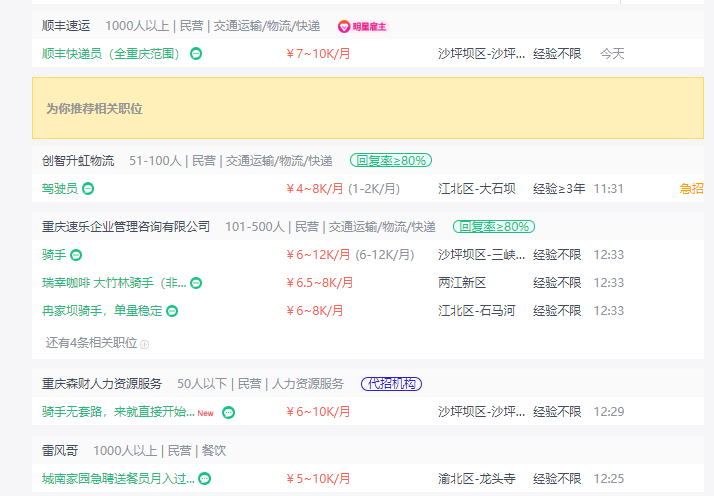Open chat icon beside 冉家坝骑手，单量稳定
The image size is (714, 496).
[172, 311]
